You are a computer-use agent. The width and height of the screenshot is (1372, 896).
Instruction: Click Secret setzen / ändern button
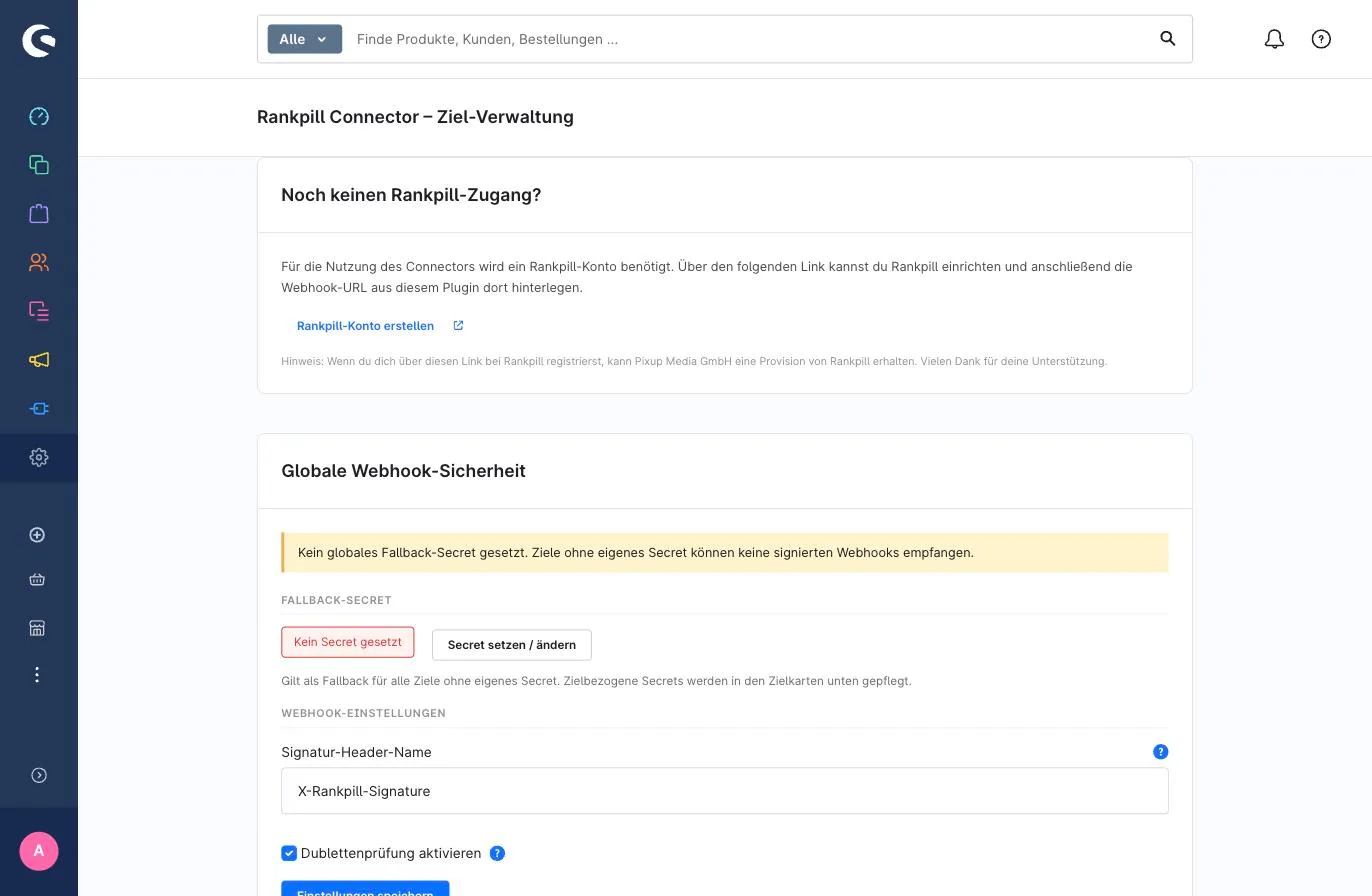[x=512, y=645]
